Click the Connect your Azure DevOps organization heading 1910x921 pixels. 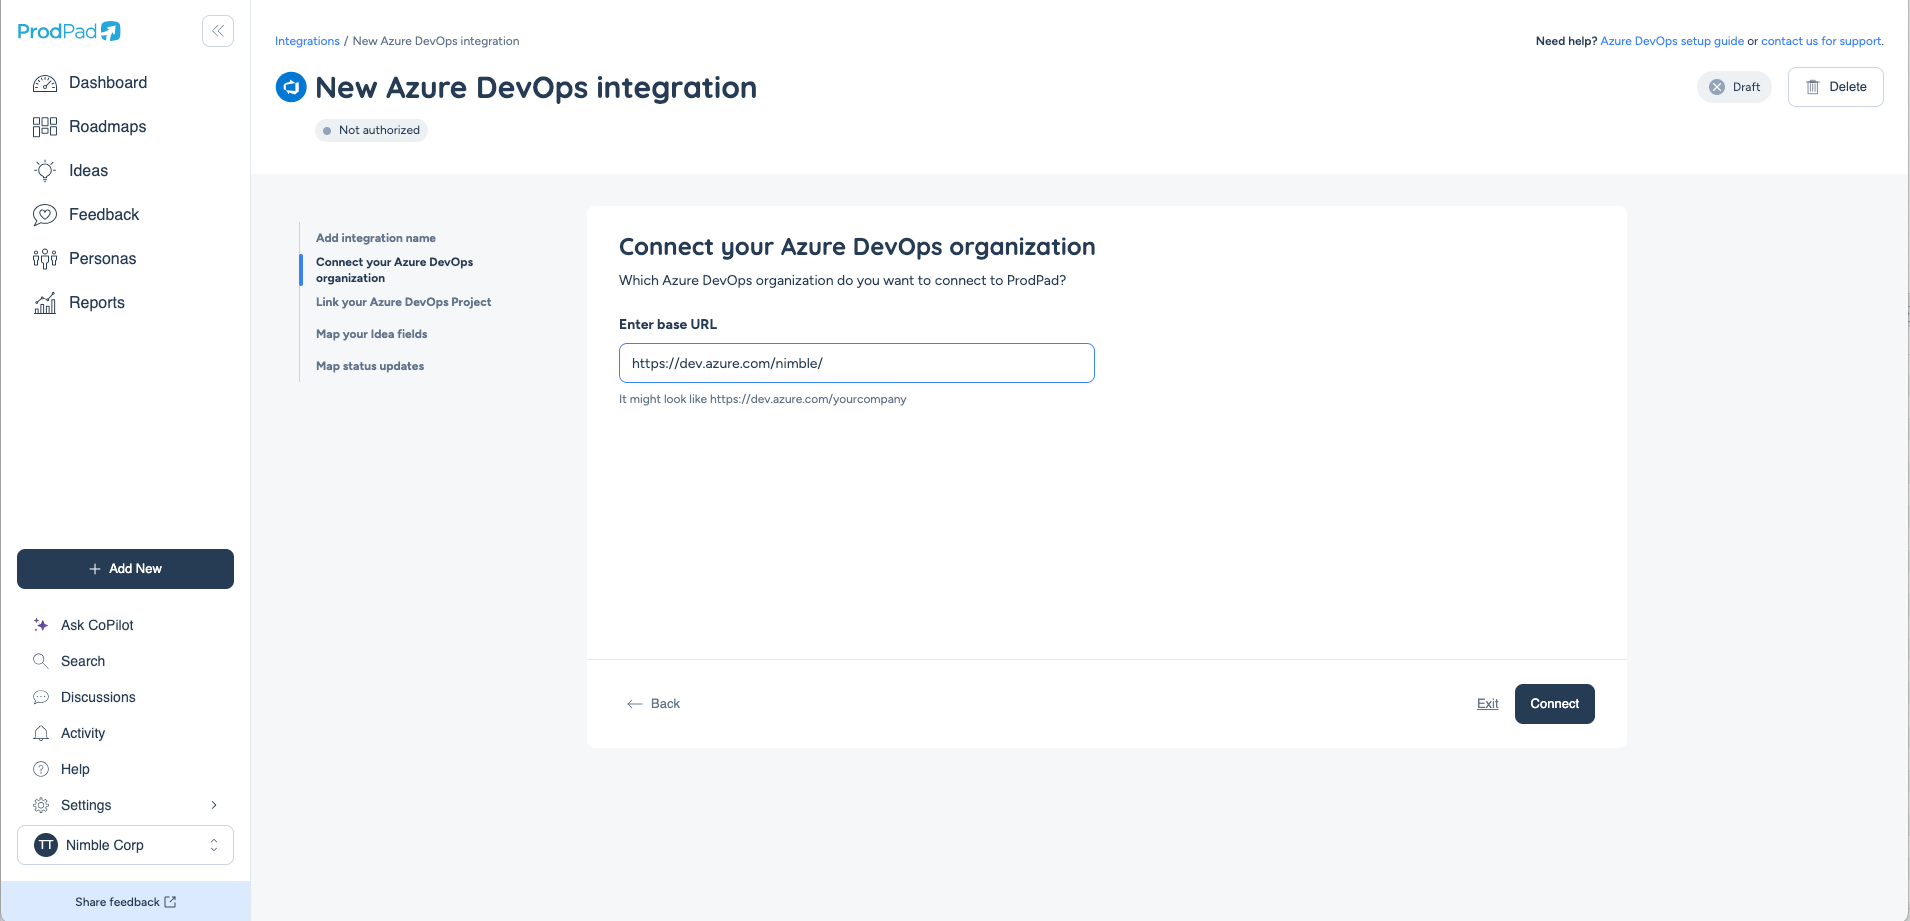tap(857, 247)
